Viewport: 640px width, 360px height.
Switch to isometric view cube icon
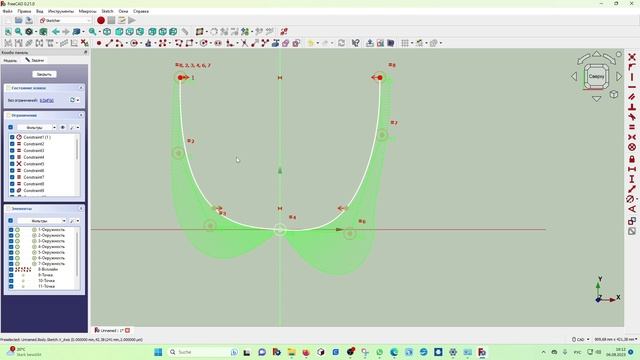point(107,31)
